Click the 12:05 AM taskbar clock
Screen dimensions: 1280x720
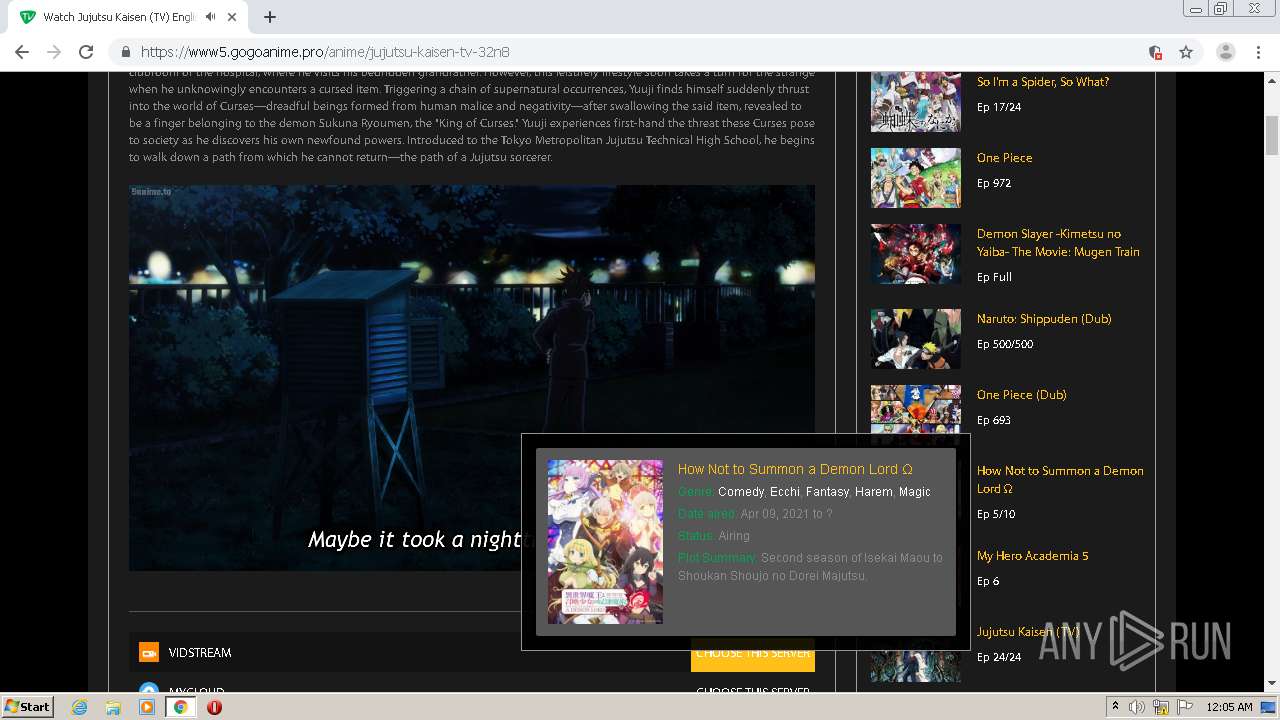pos(1229,707)
